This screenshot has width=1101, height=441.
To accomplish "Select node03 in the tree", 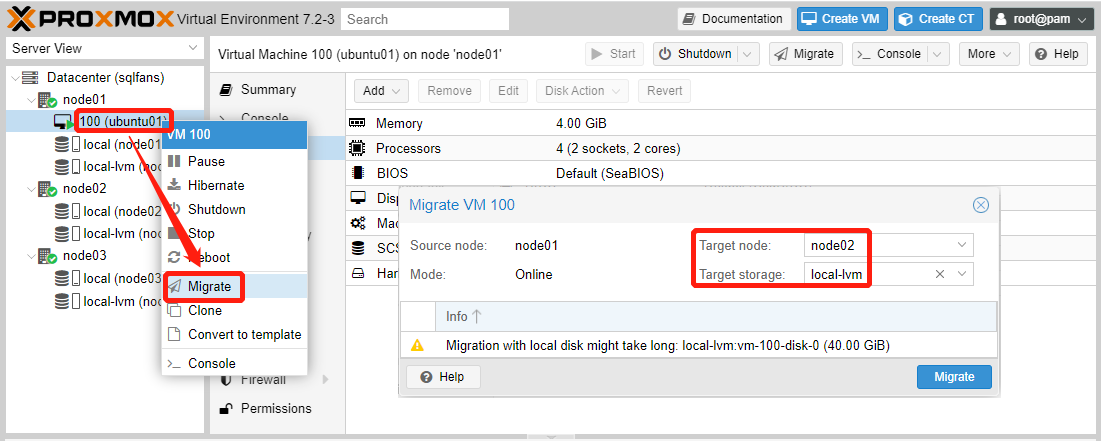I will (x=84, y=256).
